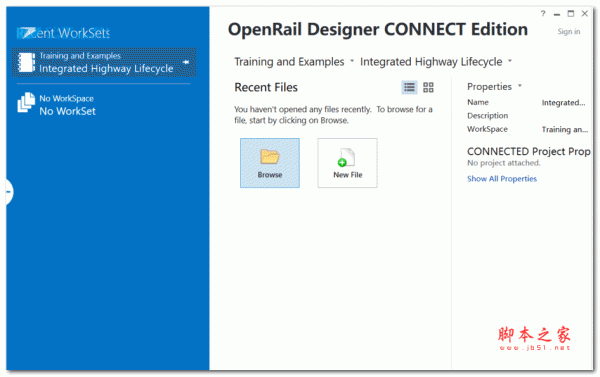Open the Browse folder tile

pyautogui.click(x=270, y=163)
